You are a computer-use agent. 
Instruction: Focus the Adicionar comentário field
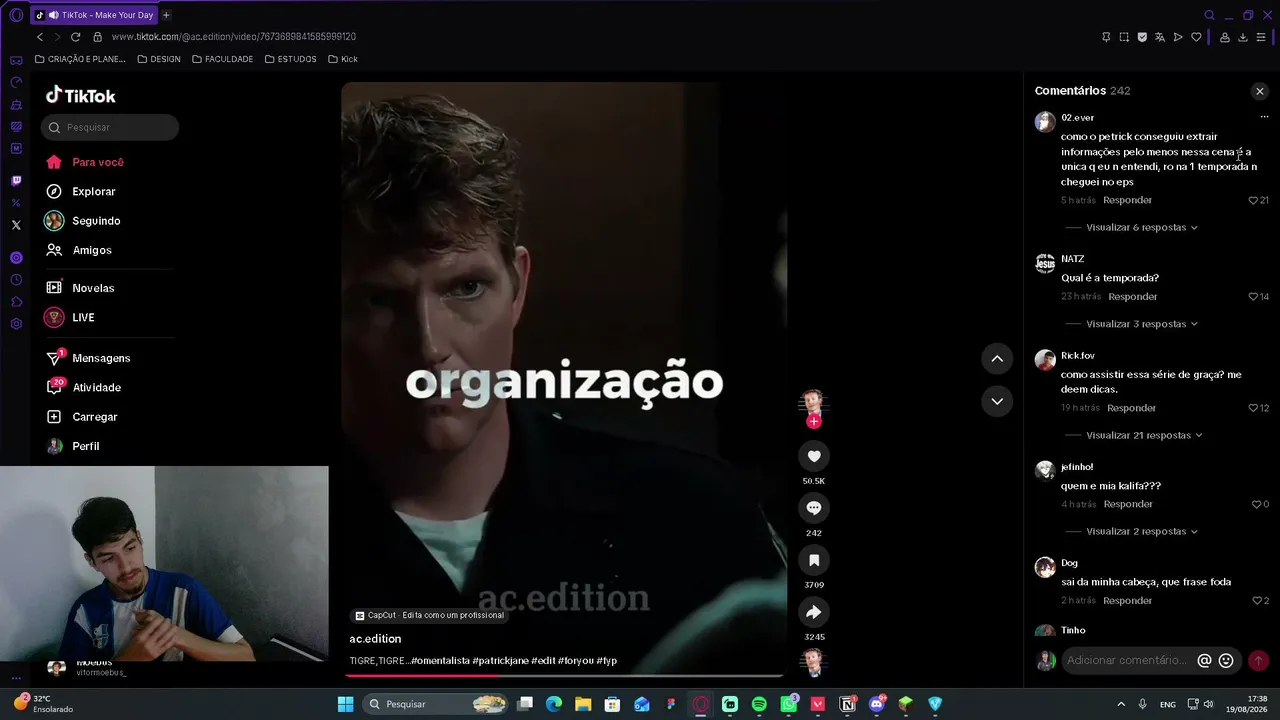pos(1128,660)
